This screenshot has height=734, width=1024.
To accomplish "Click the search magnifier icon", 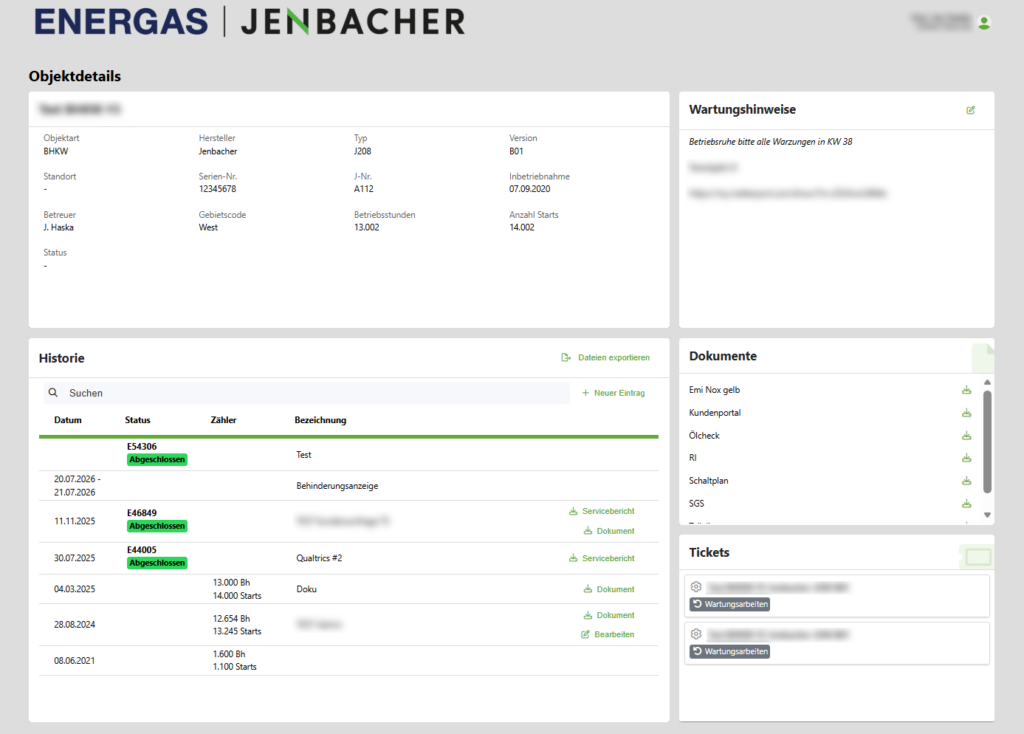I will tap(53, 393).
